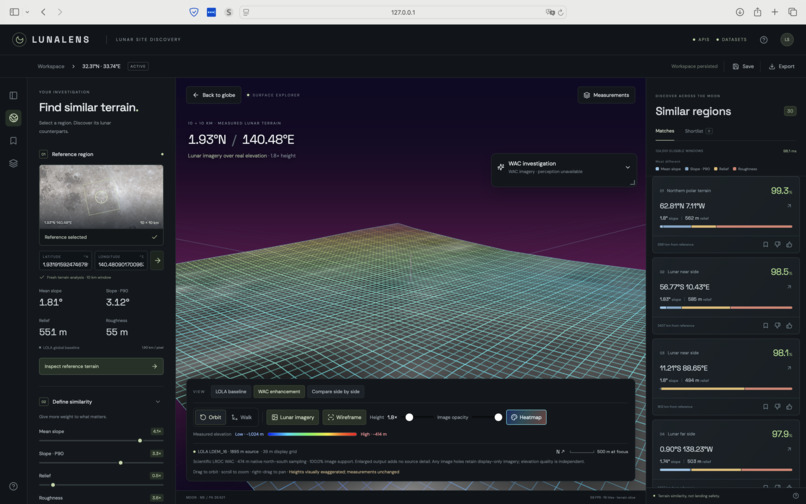The image size is (806, 504).
Task: Bookmark the Northern polar terrain match
Action: coord(765,244)
